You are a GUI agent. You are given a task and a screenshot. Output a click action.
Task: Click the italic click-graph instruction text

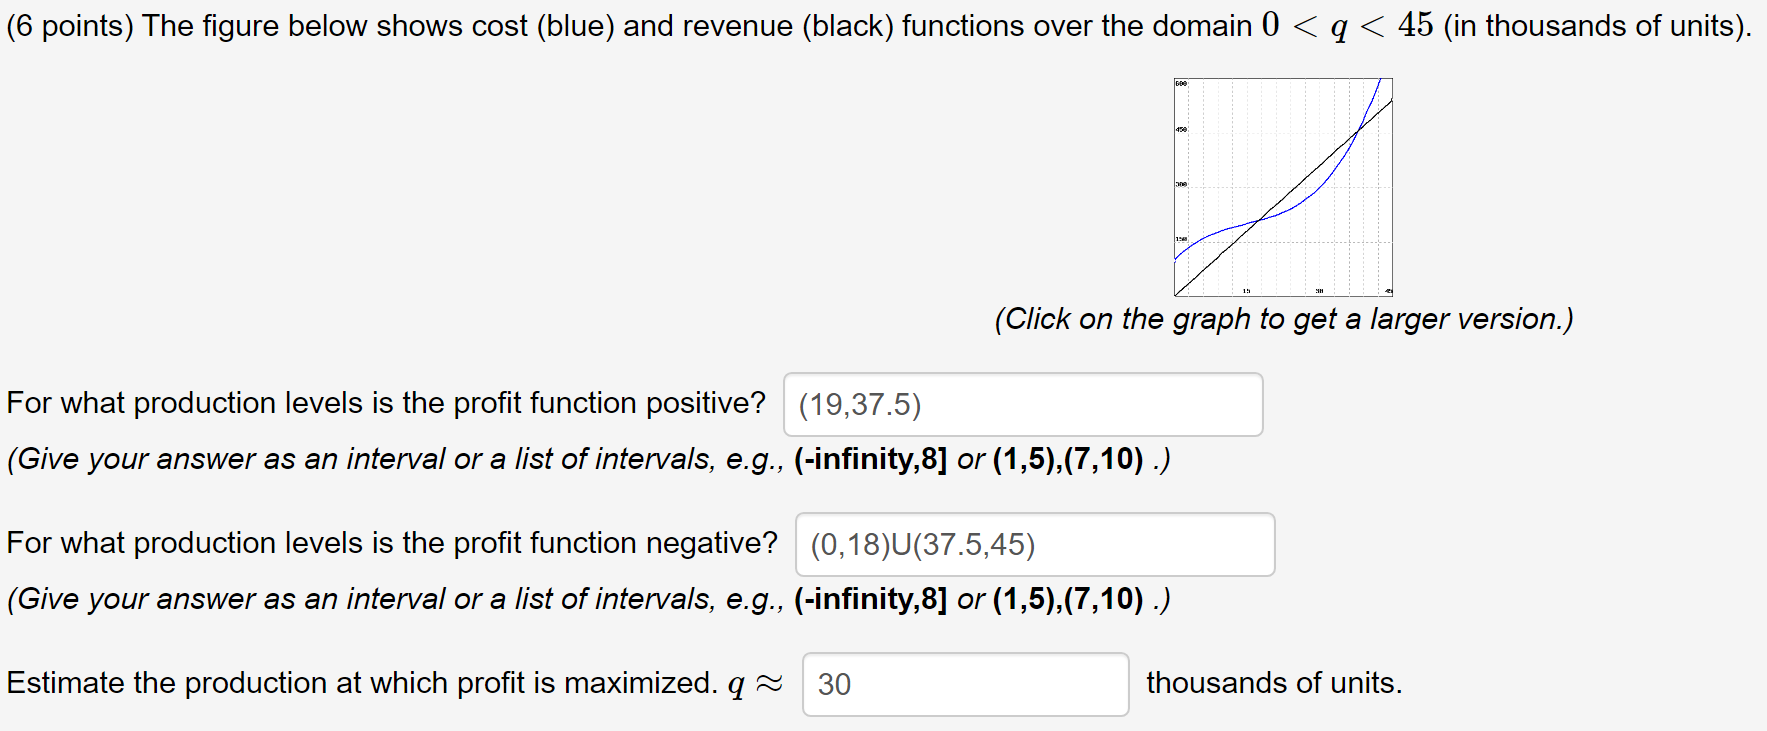(x=1283, y=319)
